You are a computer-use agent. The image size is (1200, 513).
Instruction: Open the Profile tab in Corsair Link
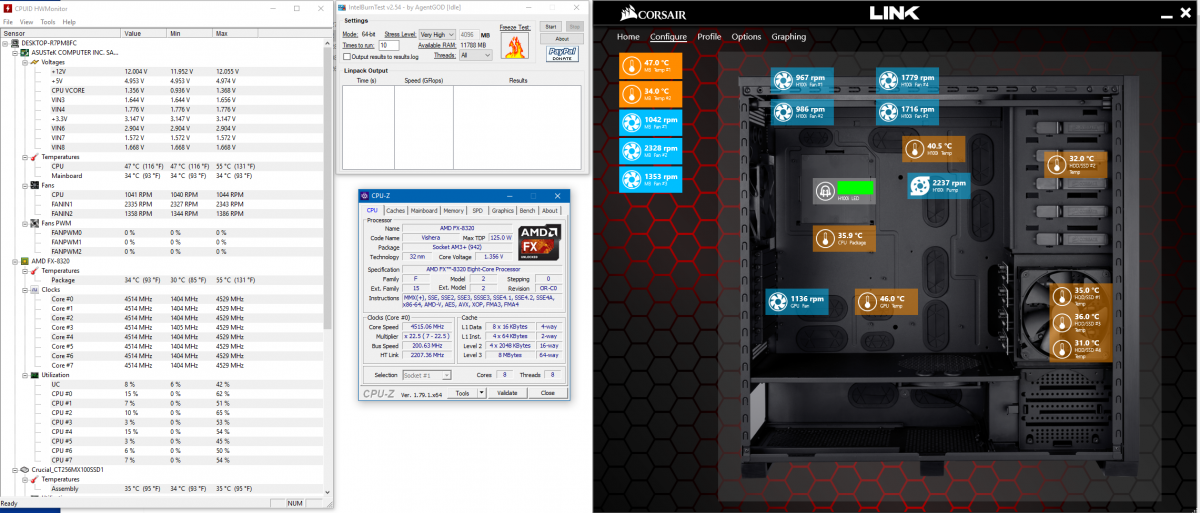[709, 37]
